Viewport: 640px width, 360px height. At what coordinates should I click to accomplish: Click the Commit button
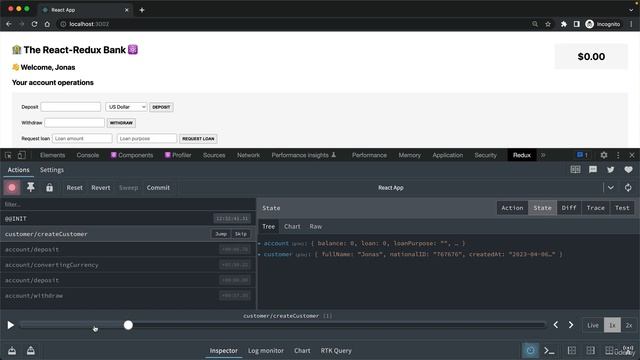pyautogui.click(x=158, y=188)
